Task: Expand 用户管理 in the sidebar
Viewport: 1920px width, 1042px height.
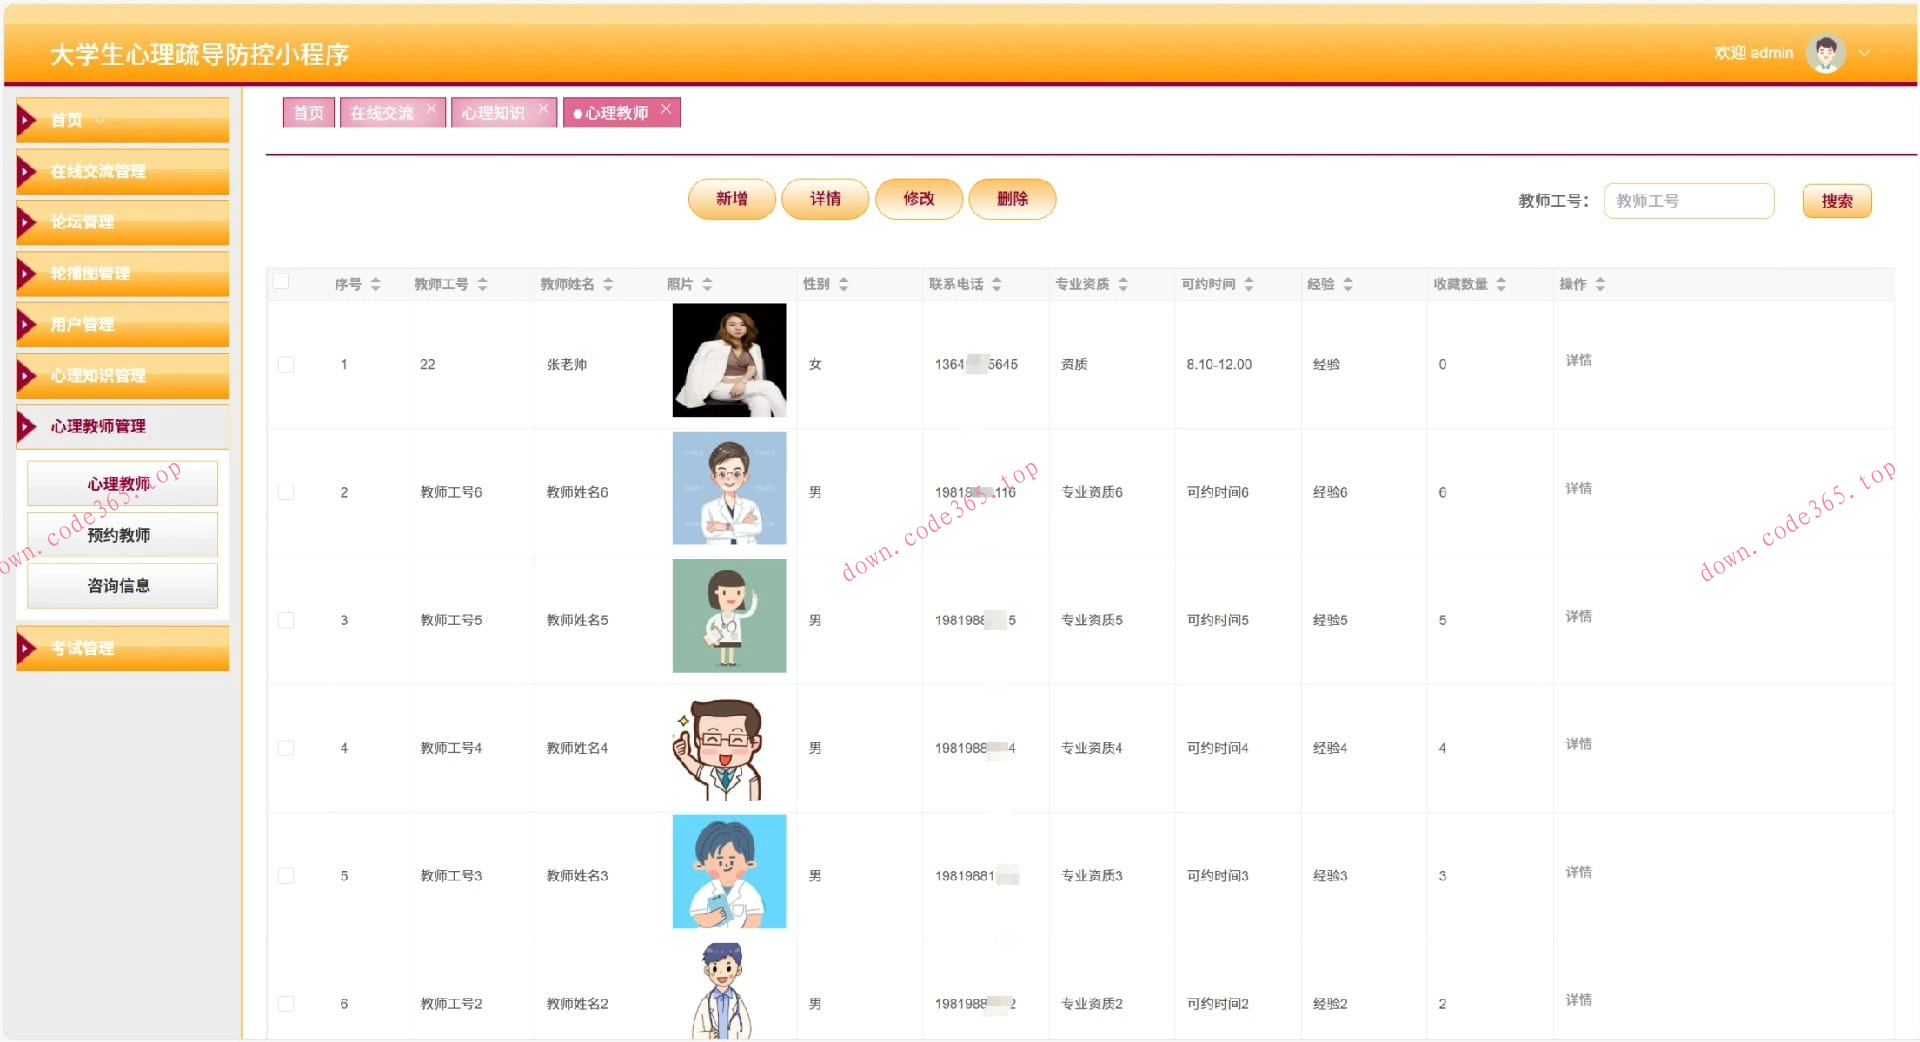Action: pos(122,324)
